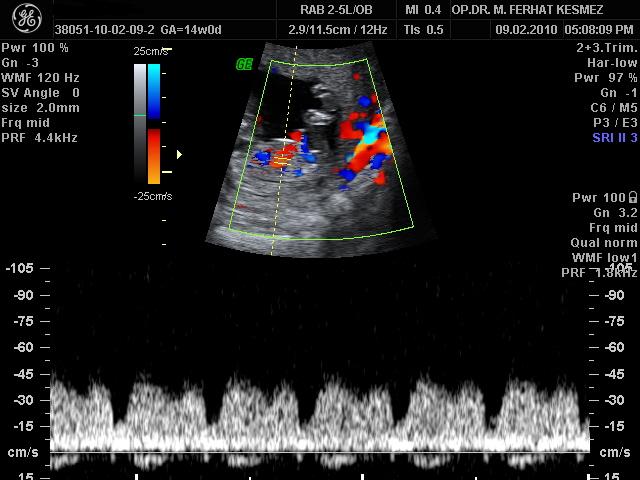The width and height of the screenshot is (640, 480).
Task: Click the lock icon next to Pwr 100
Action: click(x=632, y=198)
